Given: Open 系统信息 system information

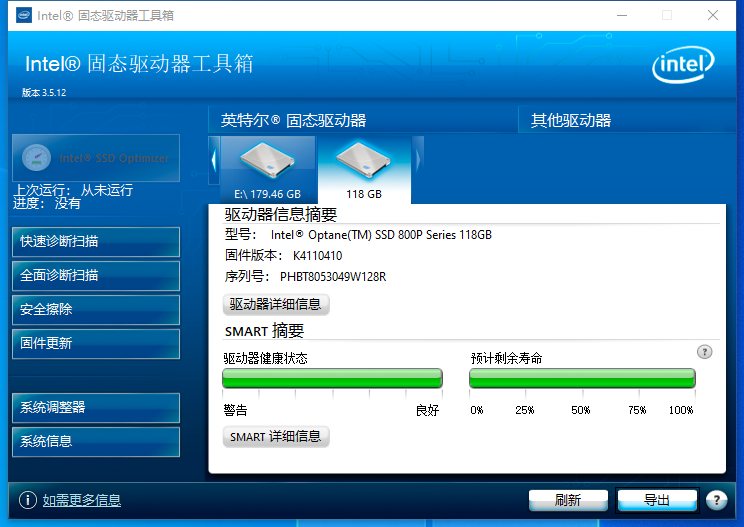Looking at the screenshot, I should 96,442.
